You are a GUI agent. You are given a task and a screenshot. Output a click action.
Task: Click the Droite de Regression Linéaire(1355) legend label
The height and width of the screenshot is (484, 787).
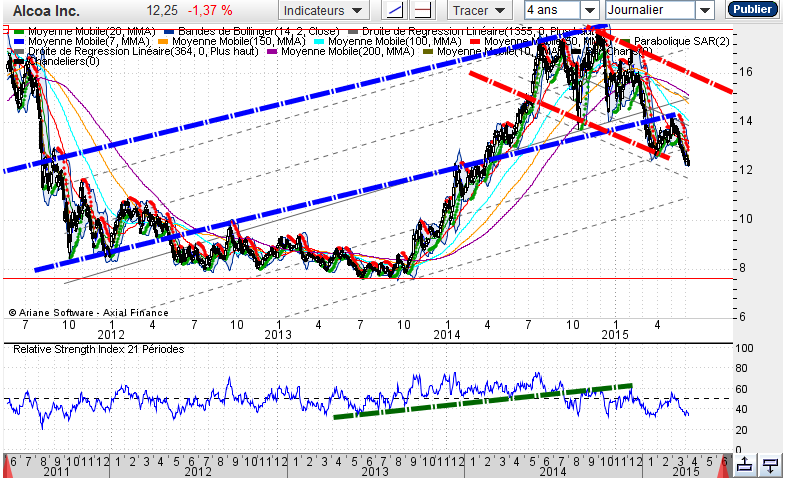[x=478, y=32]
